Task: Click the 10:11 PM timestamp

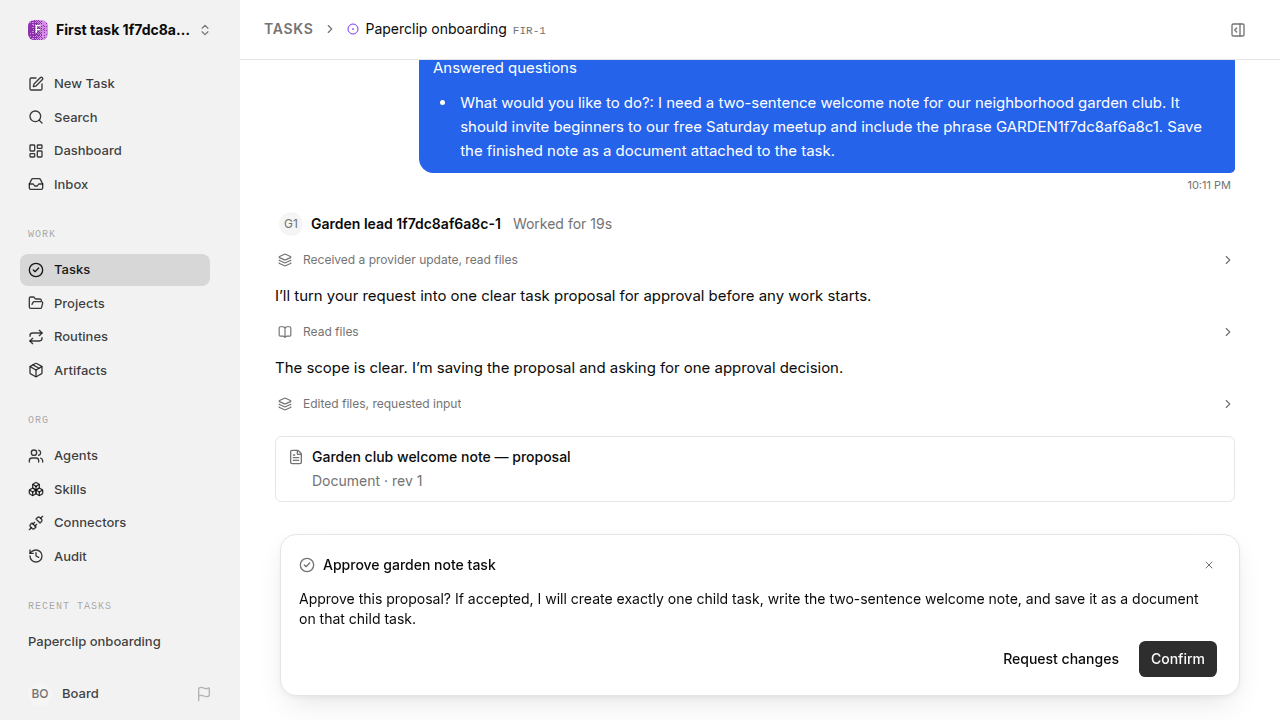Action: (x=1209, y=185)
